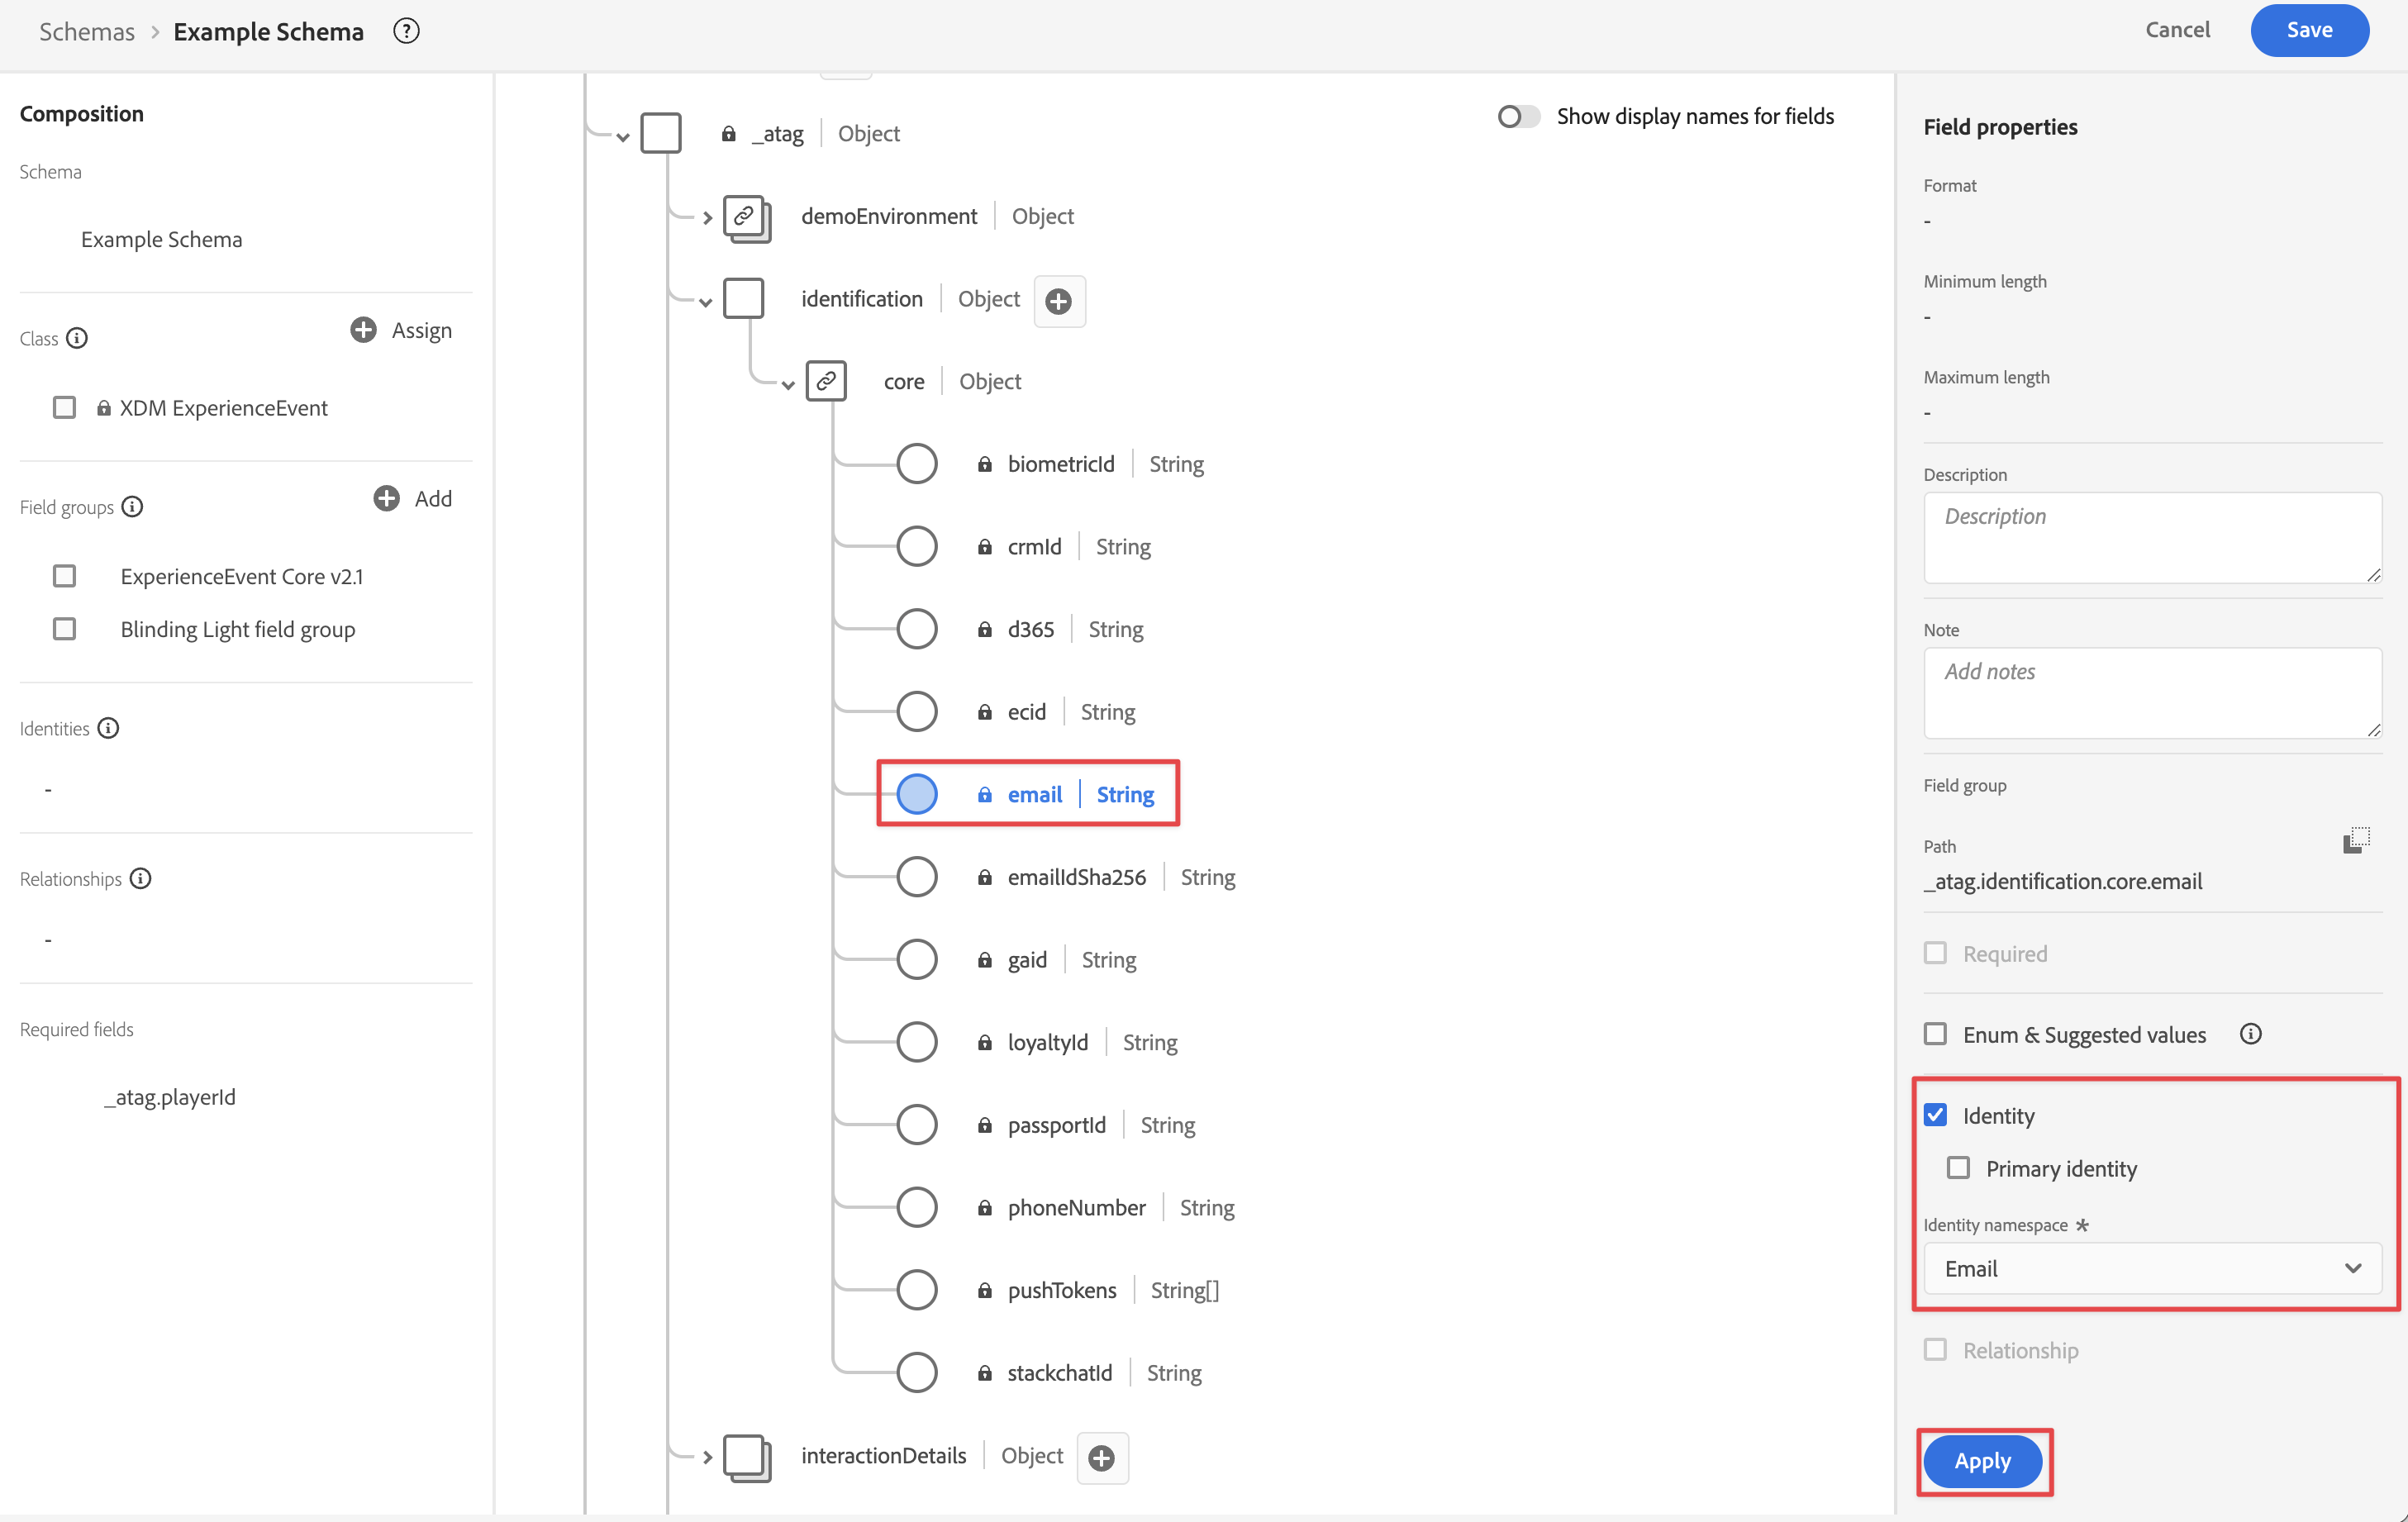Click the Field groups info icon
Screen dimensions: 2408x1522
pos(132,507)
